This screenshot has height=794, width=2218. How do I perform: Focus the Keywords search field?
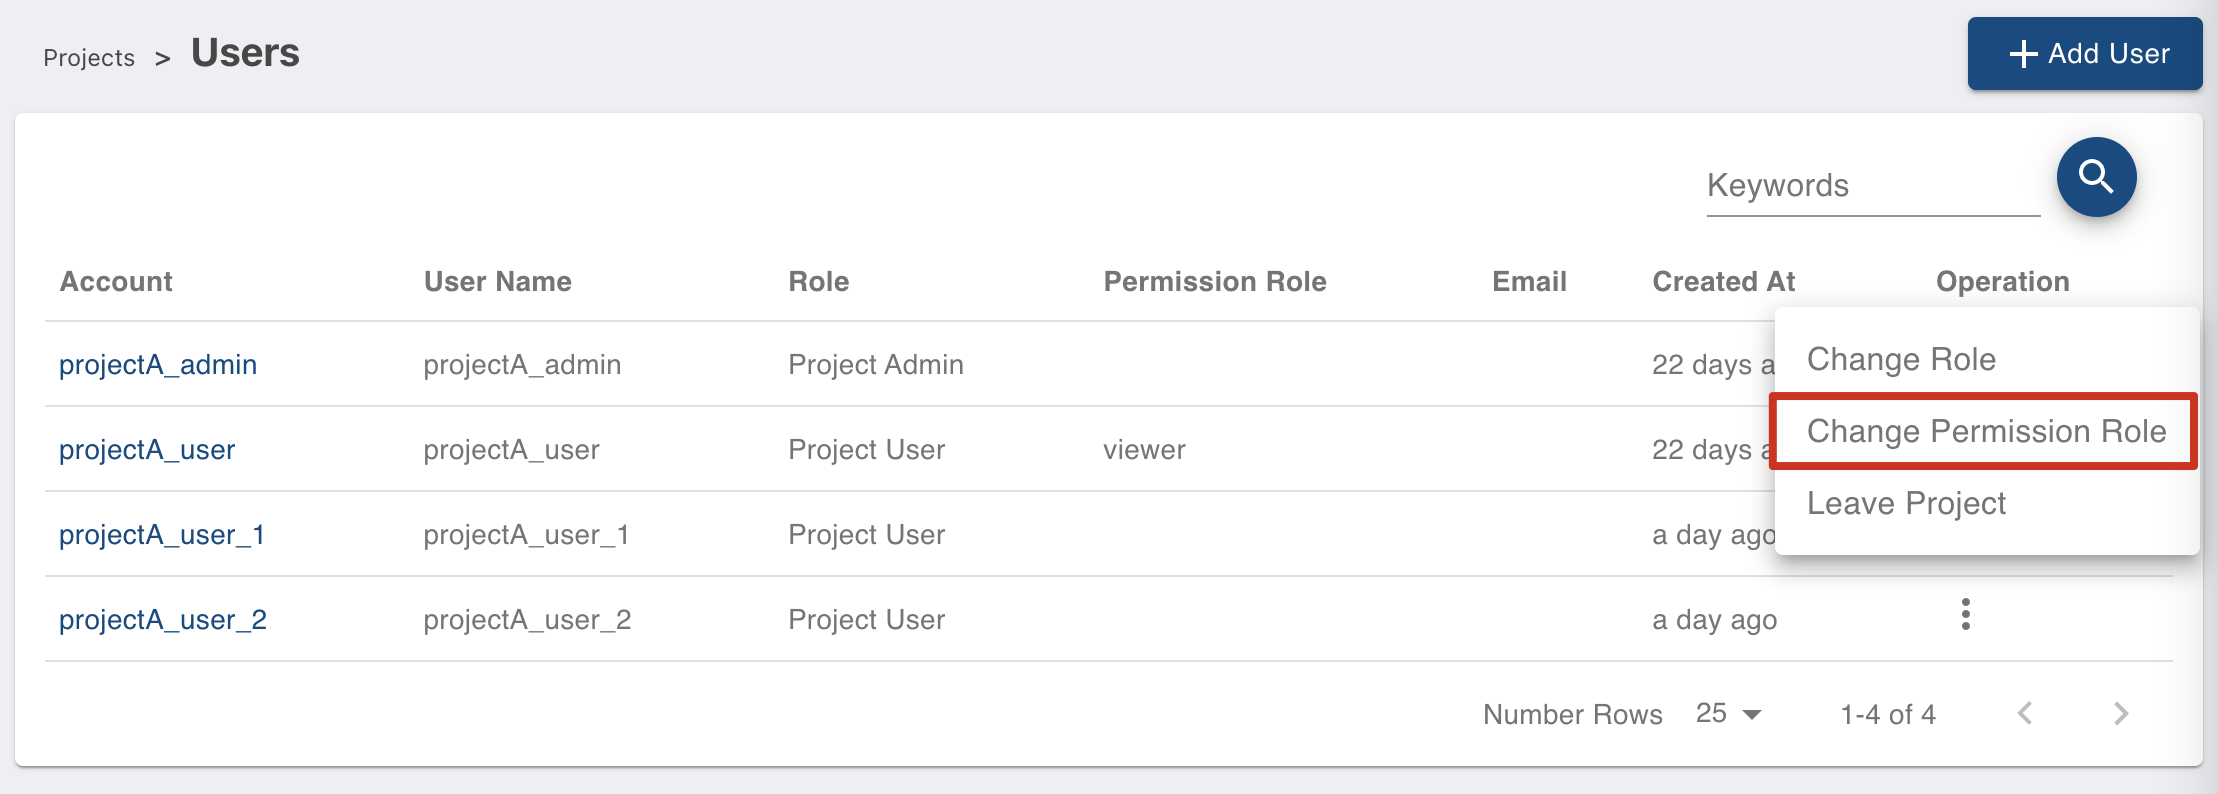coord(1873,186)
